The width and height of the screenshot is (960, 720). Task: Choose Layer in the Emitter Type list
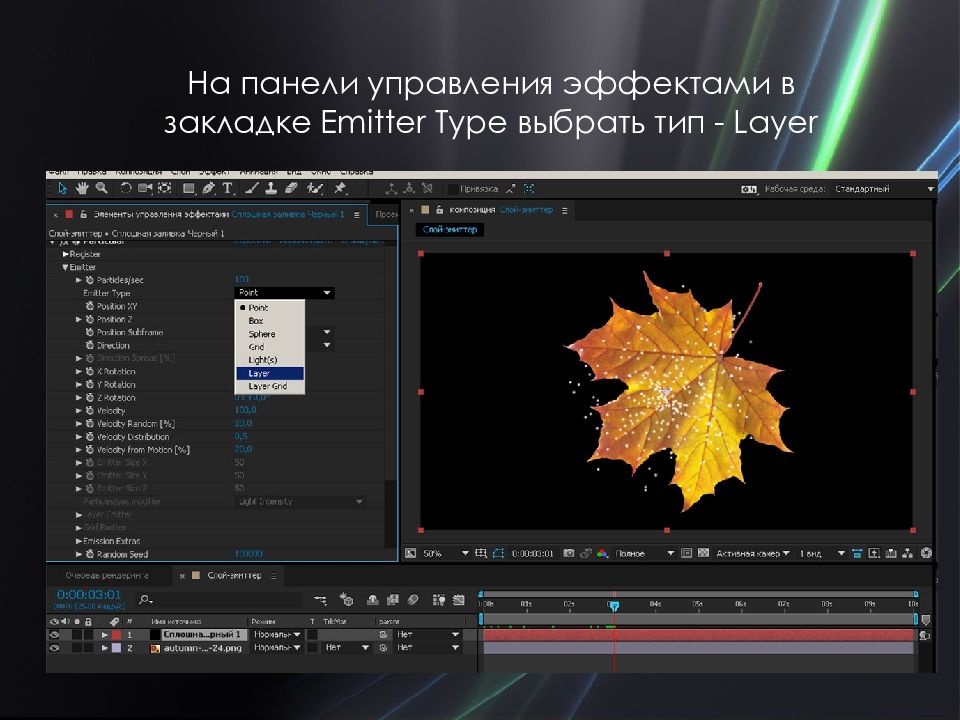pos(259,372)
